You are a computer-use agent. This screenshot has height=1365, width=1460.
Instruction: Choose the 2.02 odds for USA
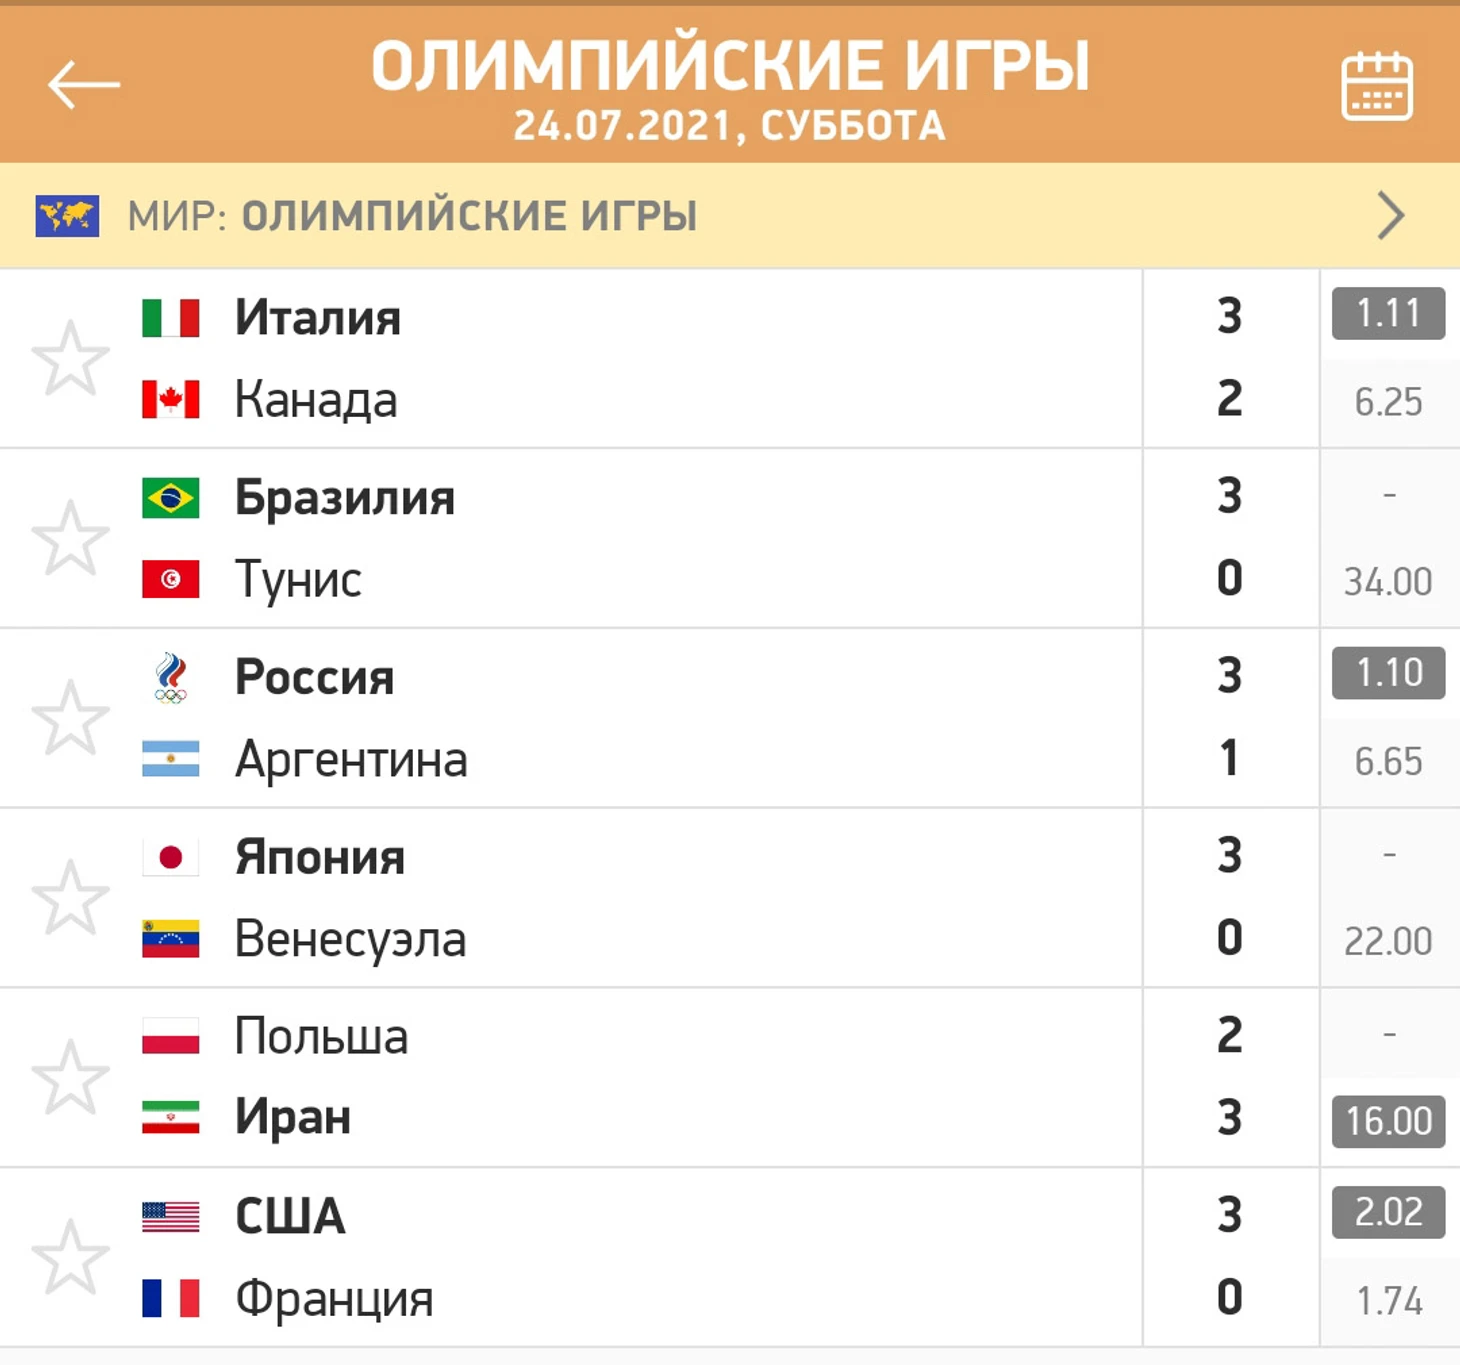(1388, 1212)
